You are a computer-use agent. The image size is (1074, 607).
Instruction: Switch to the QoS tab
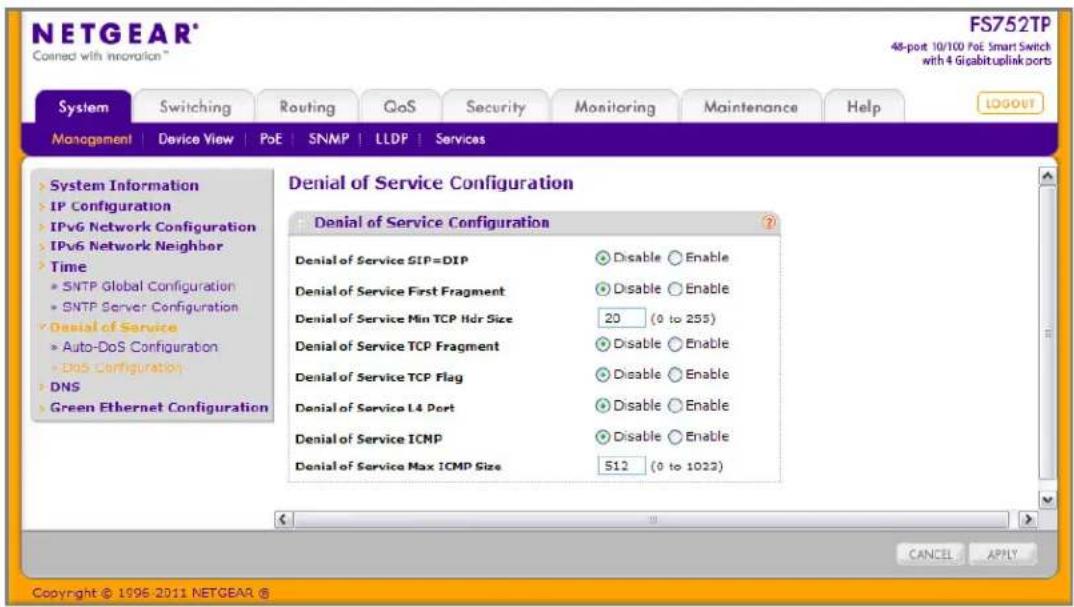[x=399, y=108]
